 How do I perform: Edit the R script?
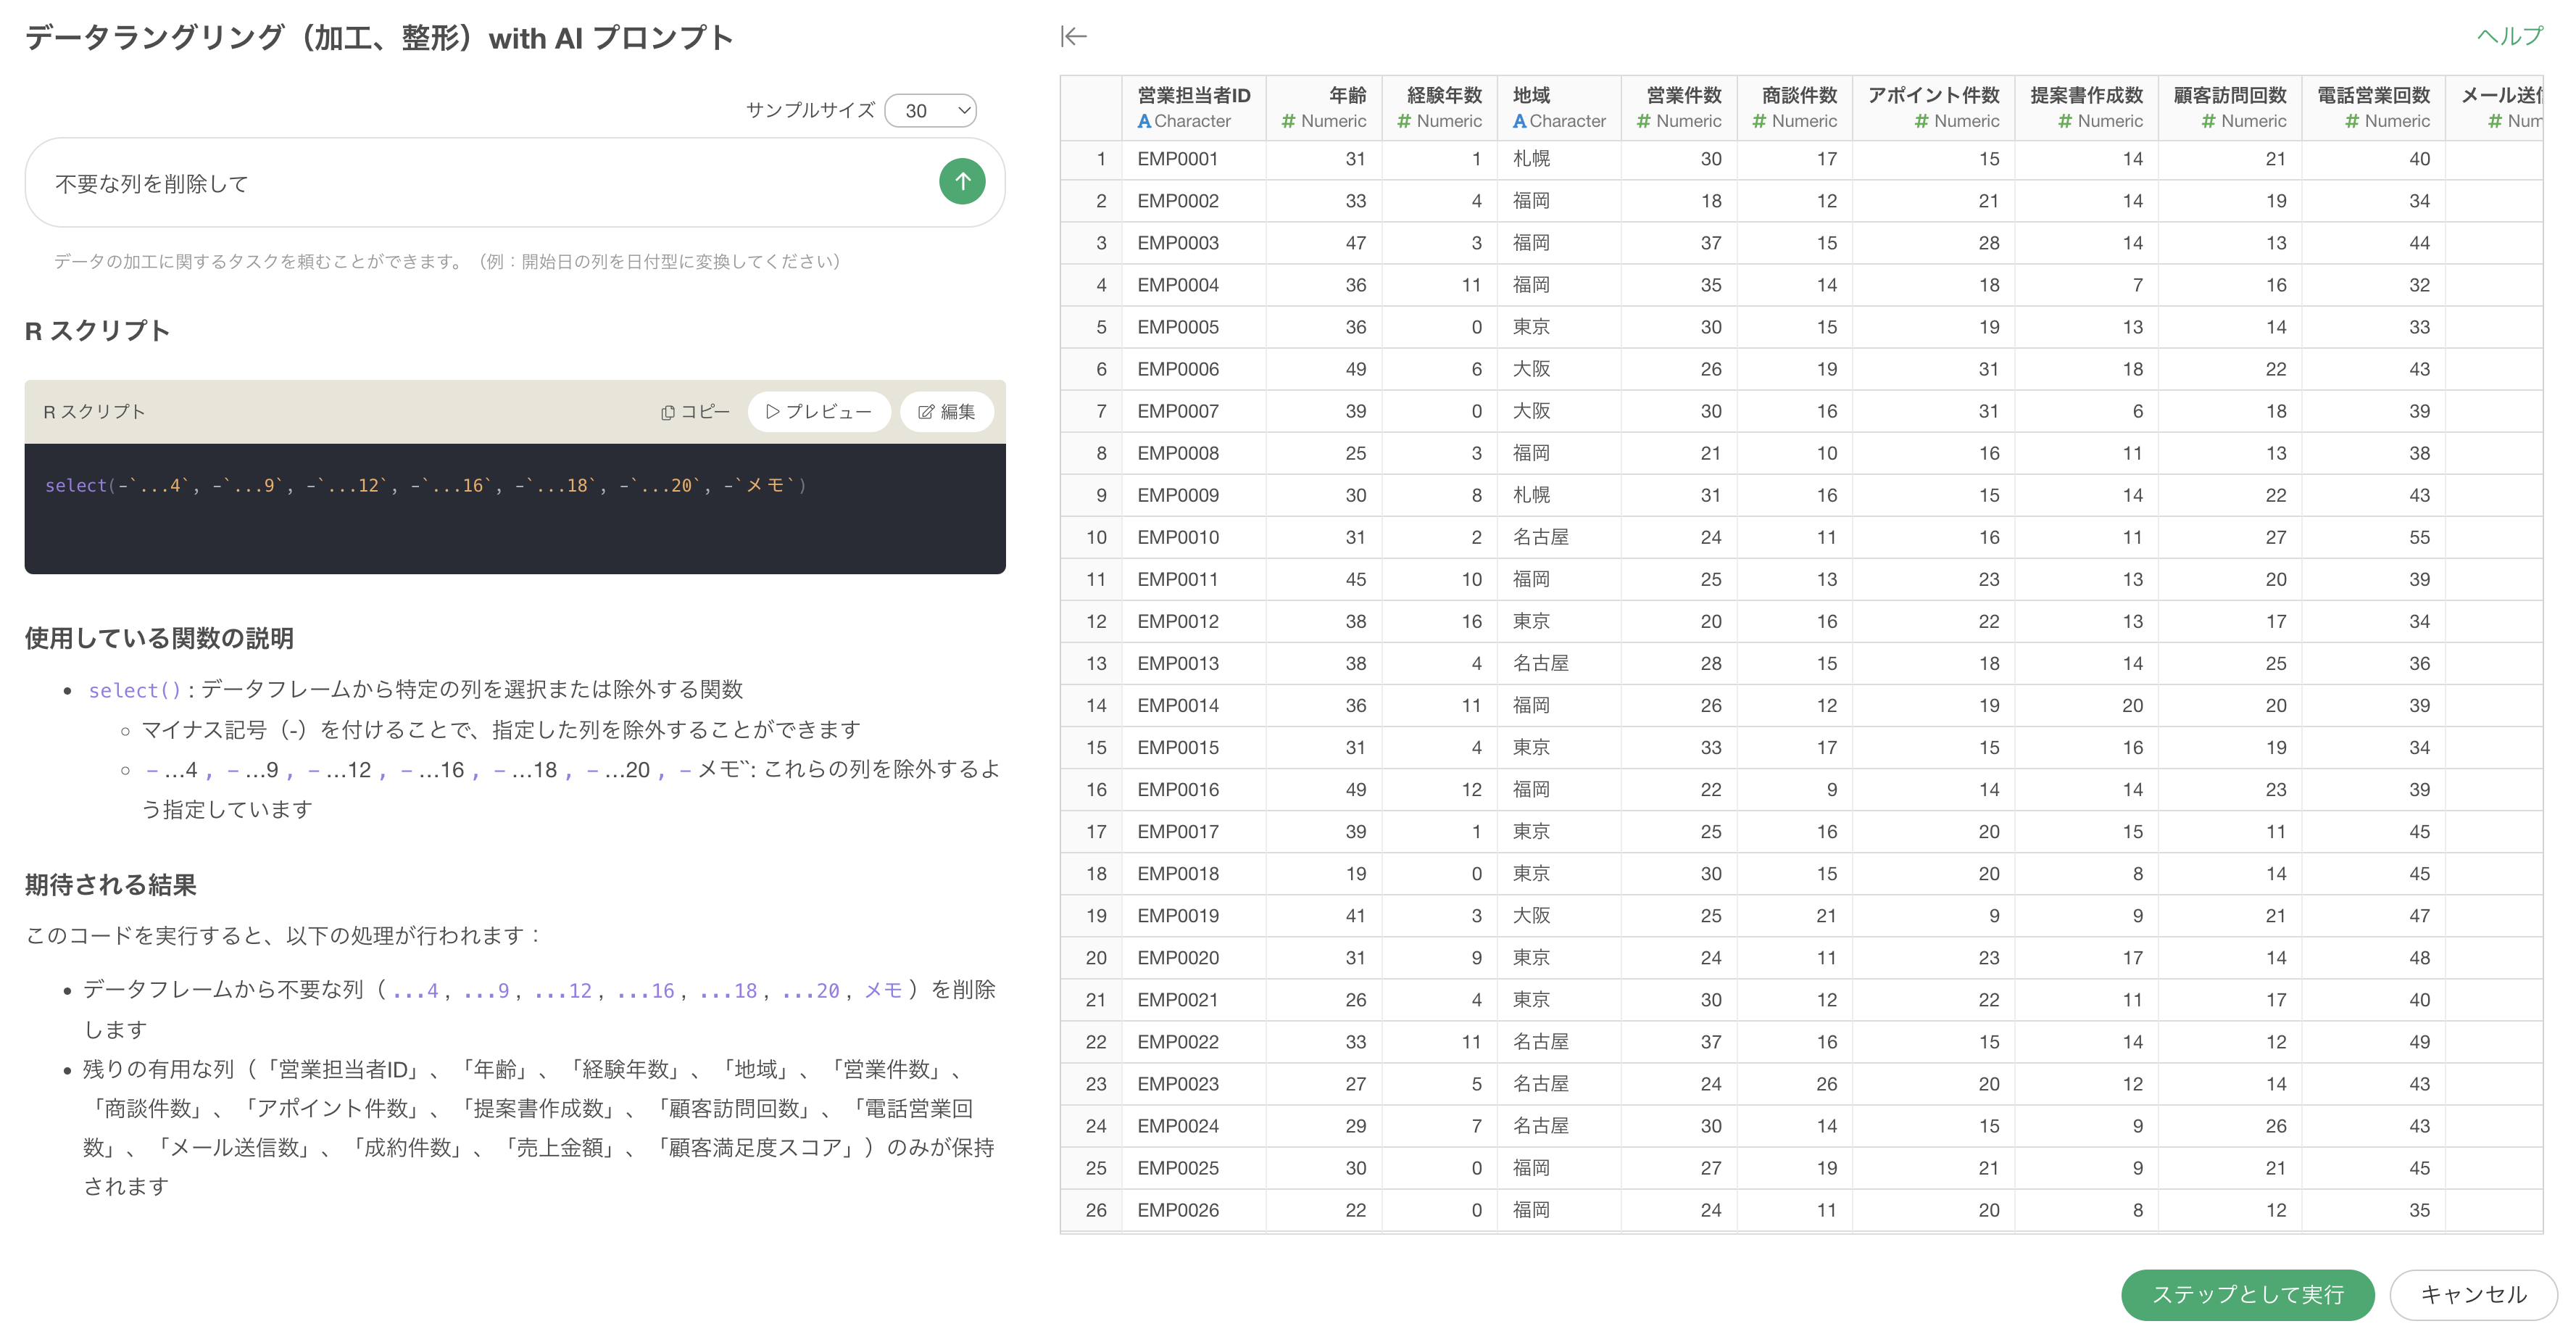tap(946, 412)
